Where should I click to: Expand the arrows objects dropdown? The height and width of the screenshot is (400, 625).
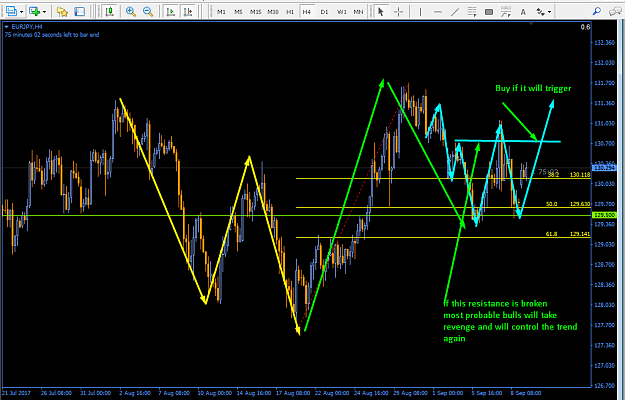(550, 12)
